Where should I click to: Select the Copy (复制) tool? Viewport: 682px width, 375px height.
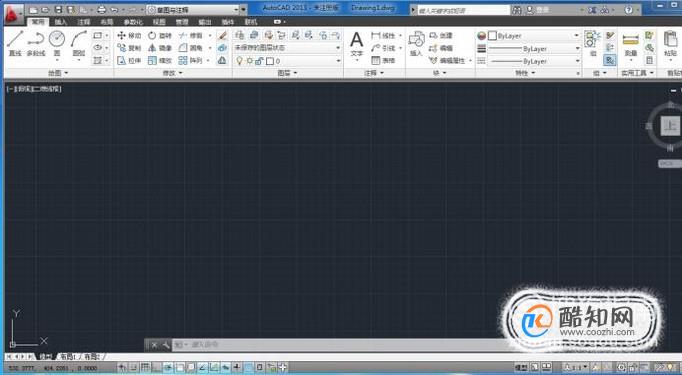tap(129, 48)
